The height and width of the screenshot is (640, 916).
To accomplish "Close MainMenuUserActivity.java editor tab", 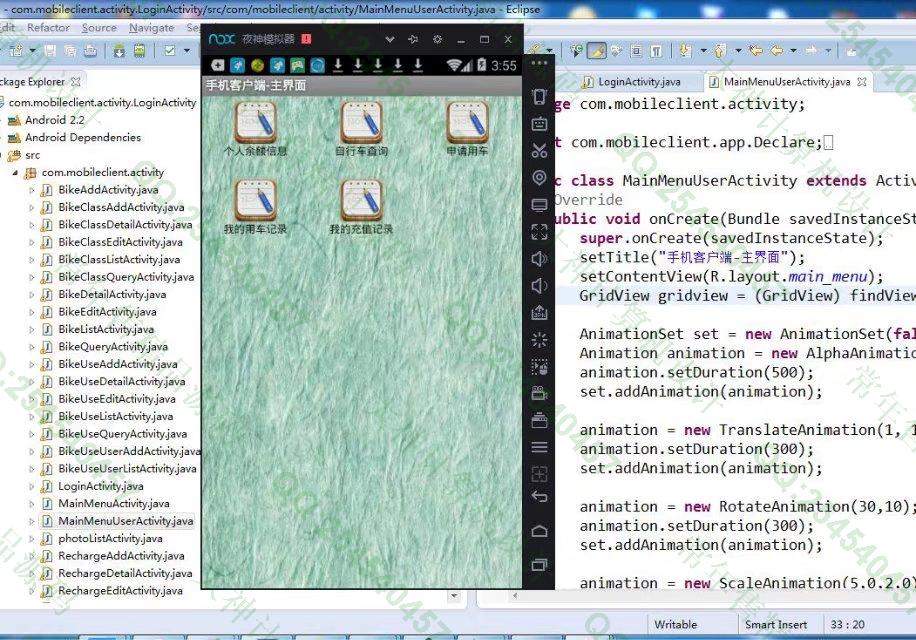I will (862, 82).
